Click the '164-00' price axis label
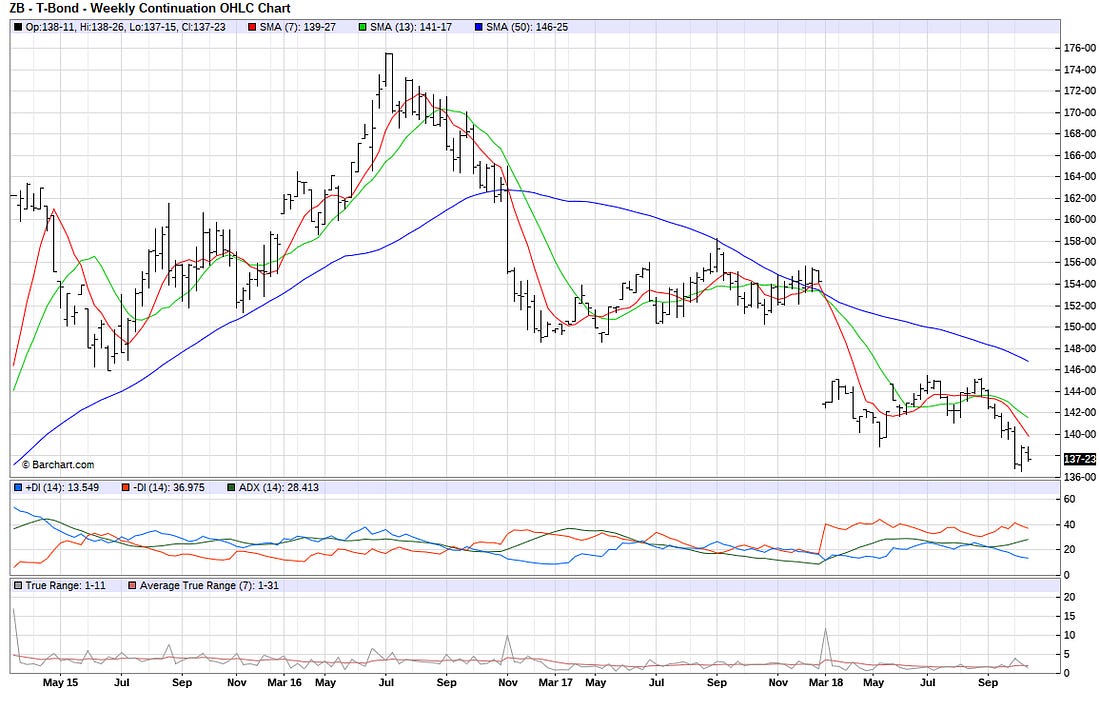The width and height of the screenshot is (1100, 712). (1080, 177)
